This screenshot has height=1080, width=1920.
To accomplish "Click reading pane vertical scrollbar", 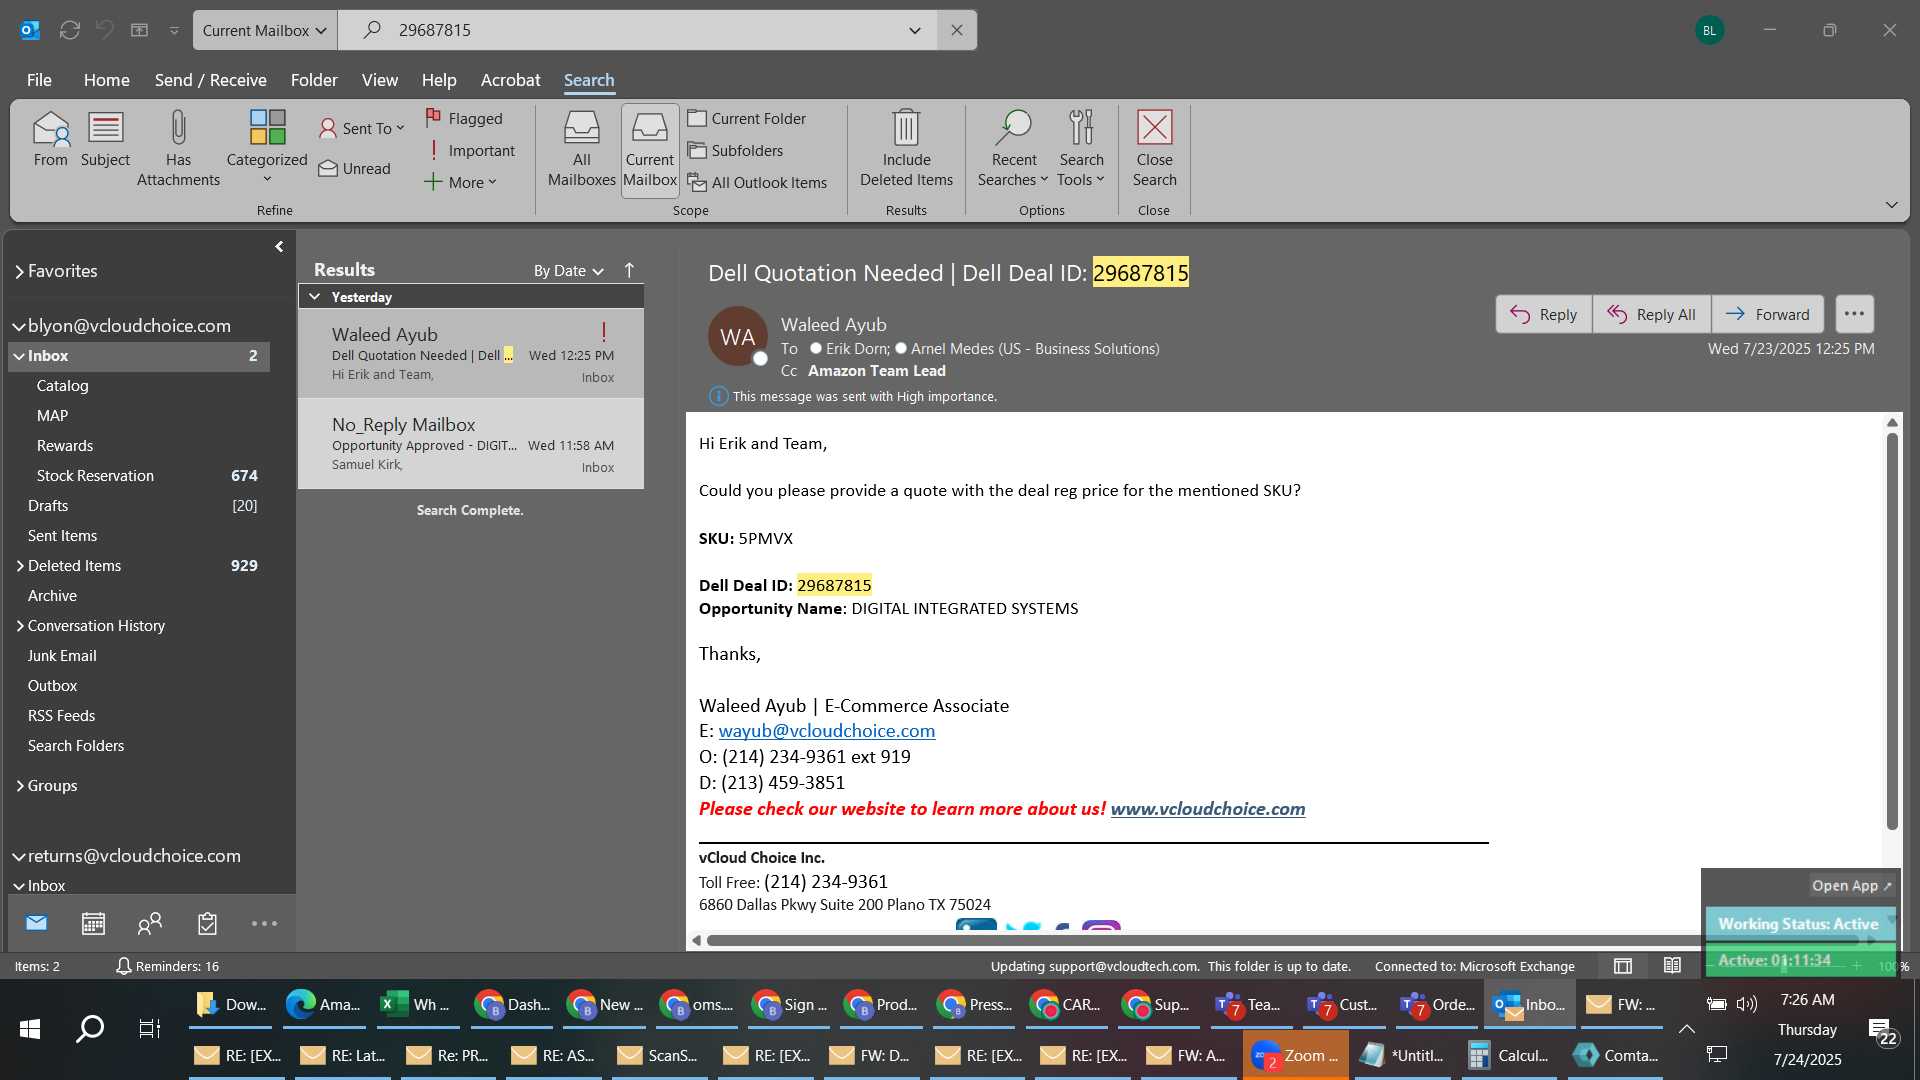I will tap(1891, 630).
